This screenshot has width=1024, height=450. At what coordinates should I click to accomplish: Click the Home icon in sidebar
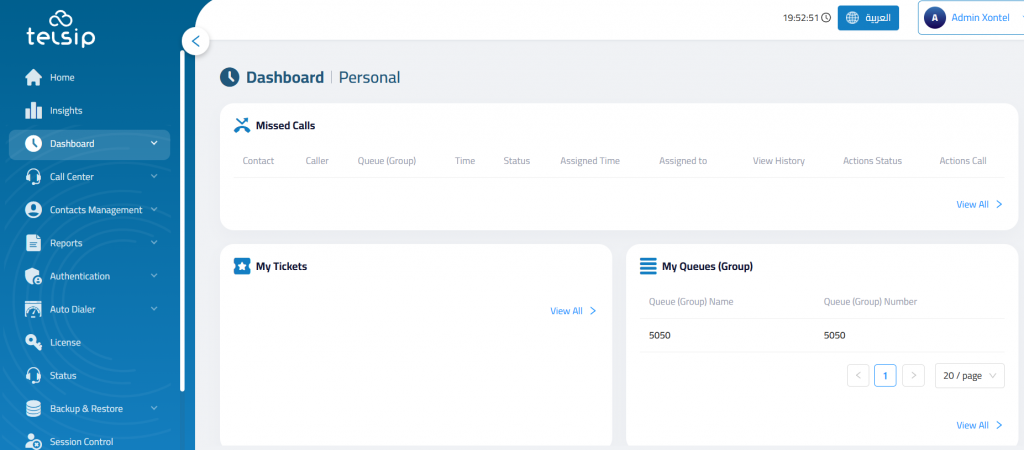coord(33,77)
